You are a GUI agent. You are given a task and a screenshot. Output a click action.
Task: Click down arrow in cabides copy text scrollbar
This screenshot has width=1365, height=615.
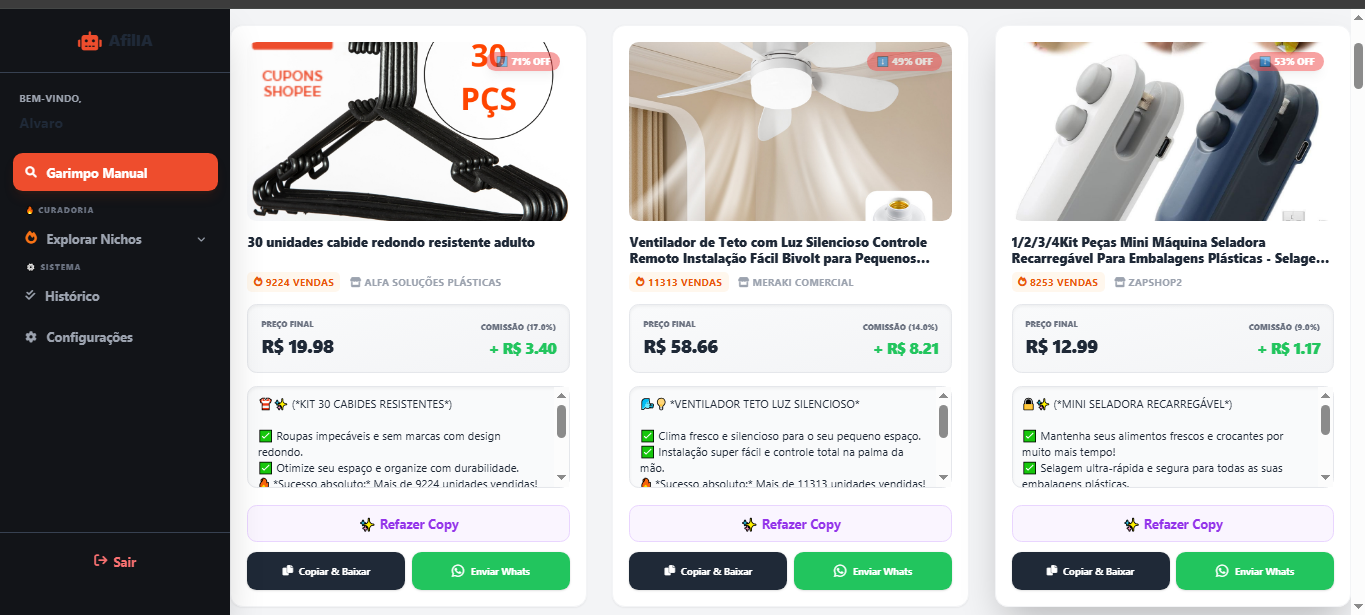click(x=561, y=478)
